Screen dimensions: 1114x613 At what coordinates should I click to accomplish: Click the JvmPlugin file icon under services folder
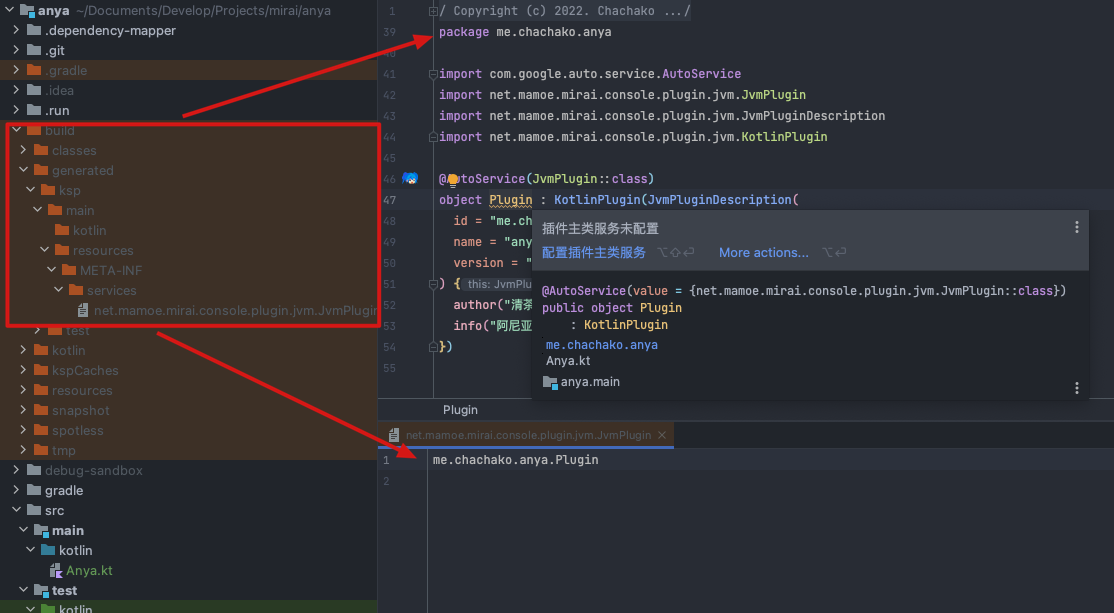click(81, 310)
